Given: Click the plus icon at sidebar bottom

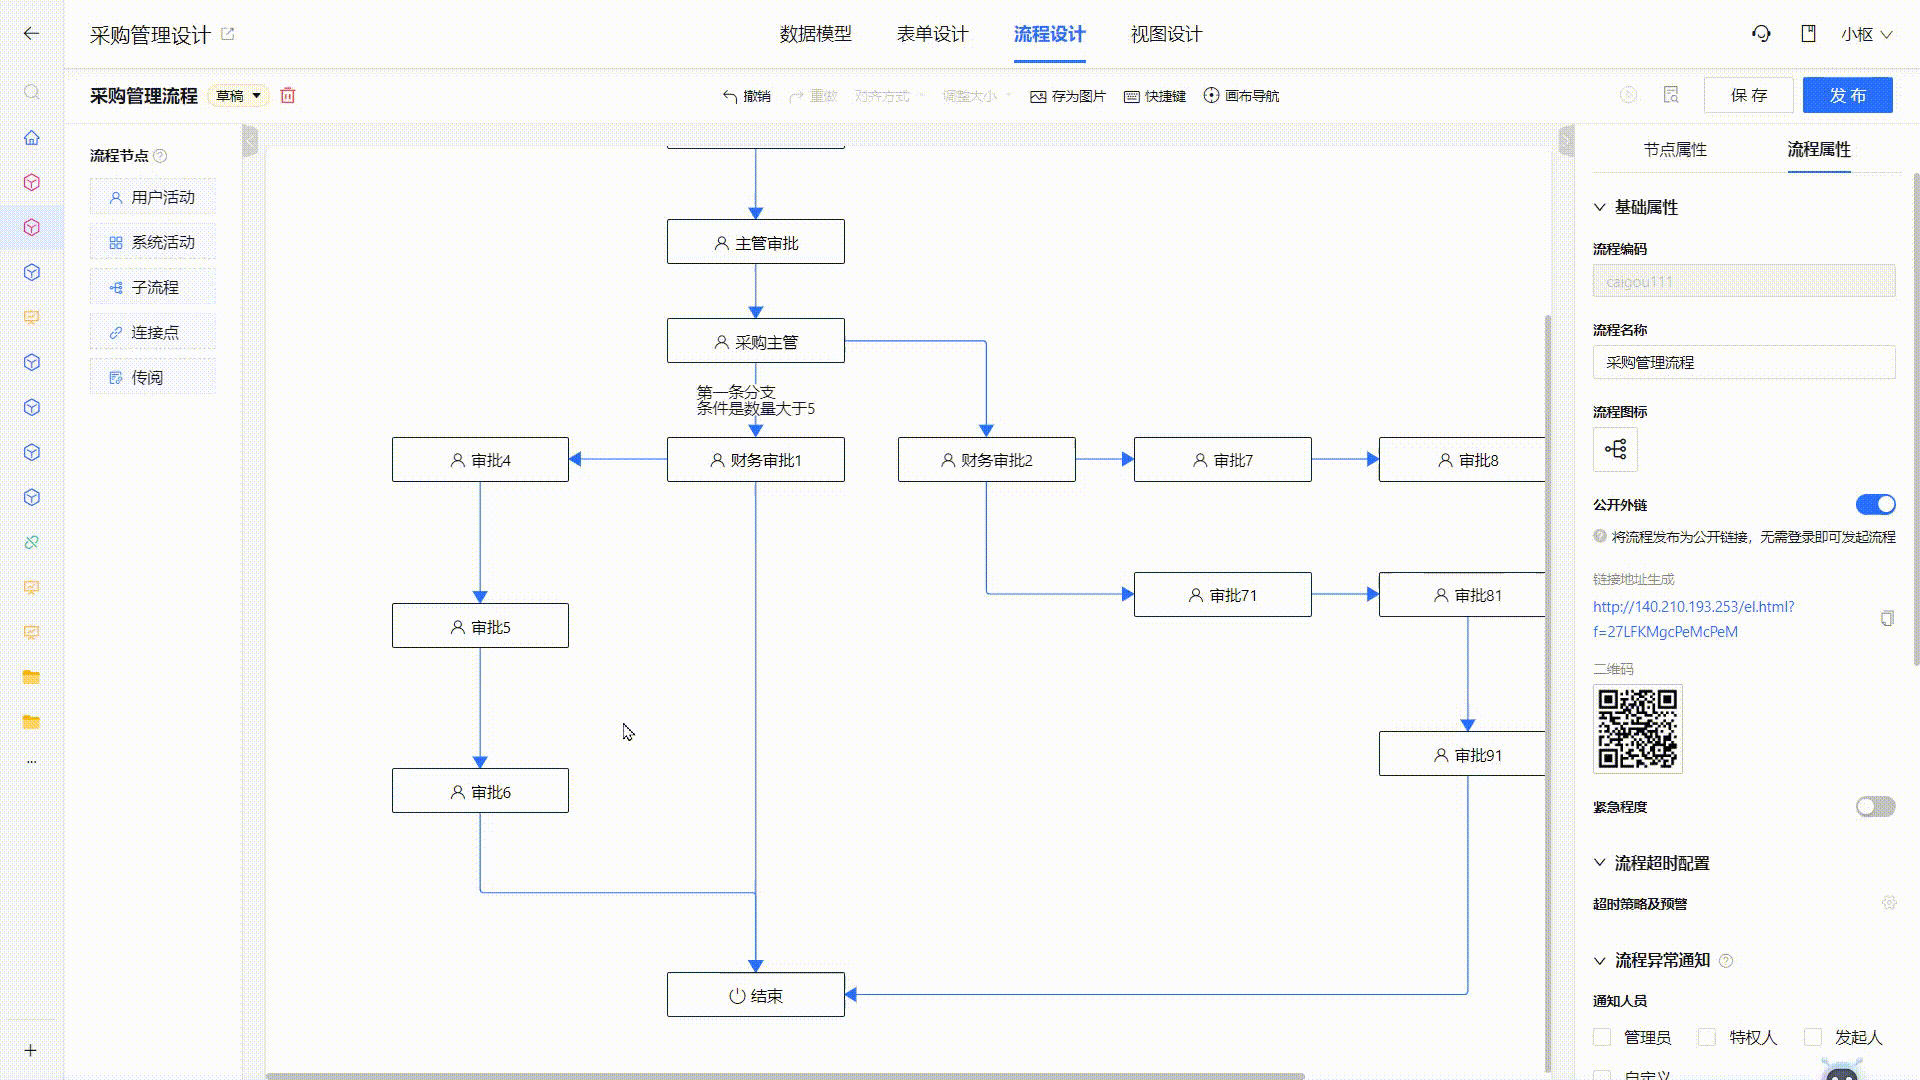Looking at the screenshot, I should [x=31, y=1050].
